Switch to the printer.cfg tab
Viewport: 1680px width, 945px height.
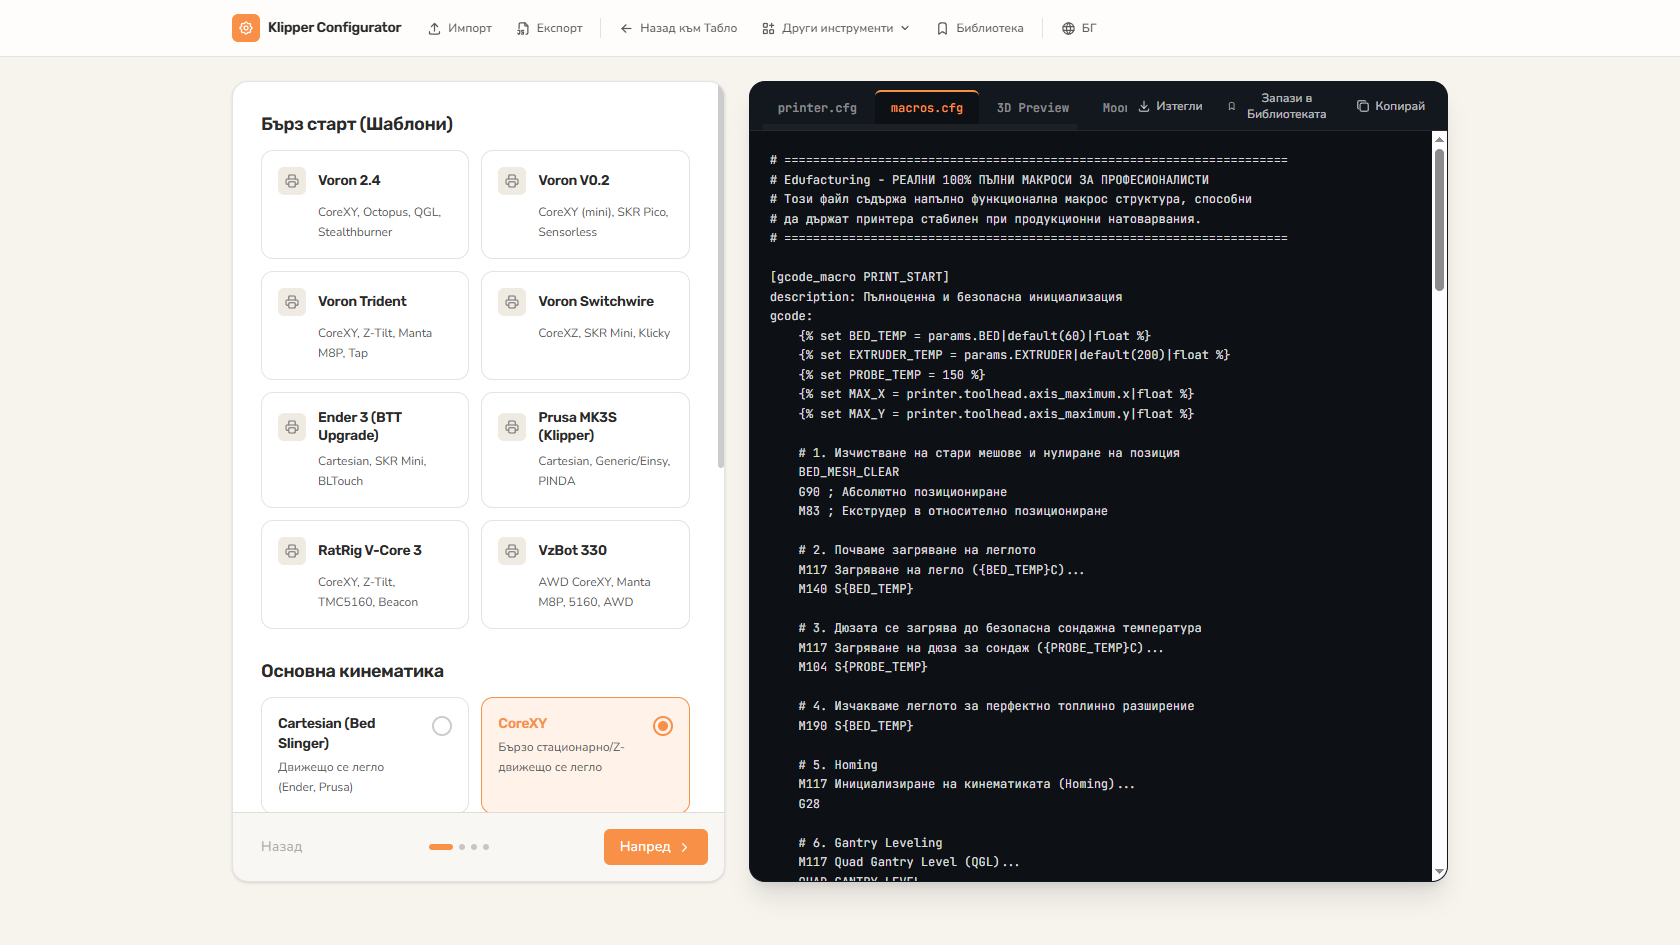tap(817, 108)
